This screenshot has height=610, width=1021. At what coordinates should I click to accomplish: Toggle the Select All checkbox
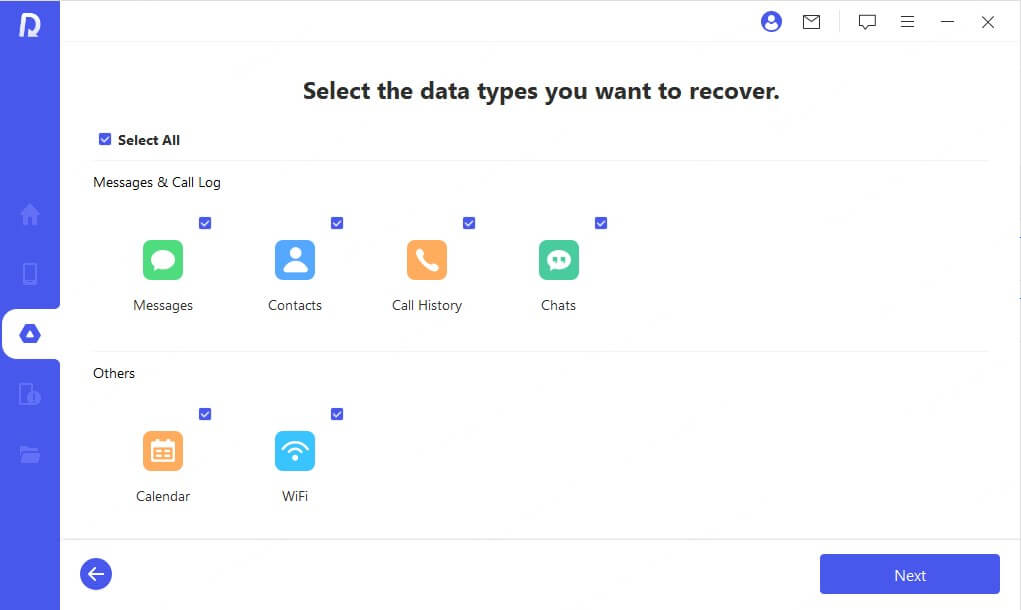click(105, 140)
